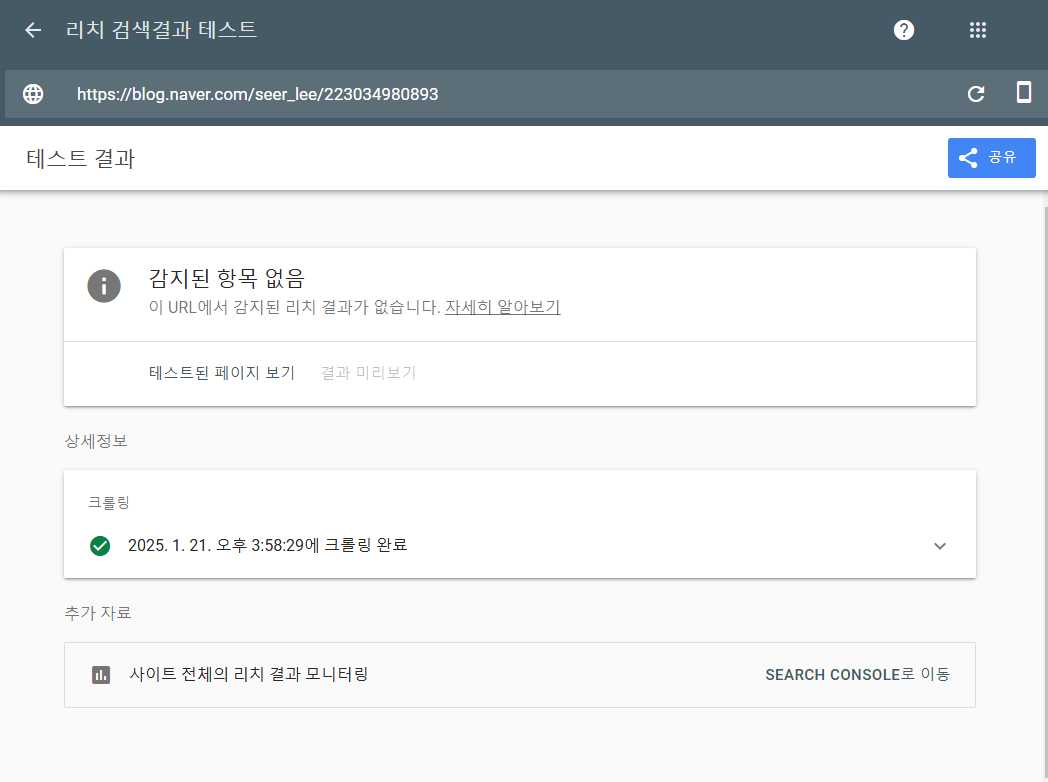Click the green crawl success check icon
The height and width of the screenshot is (782, 1048).
pos(100,546)
